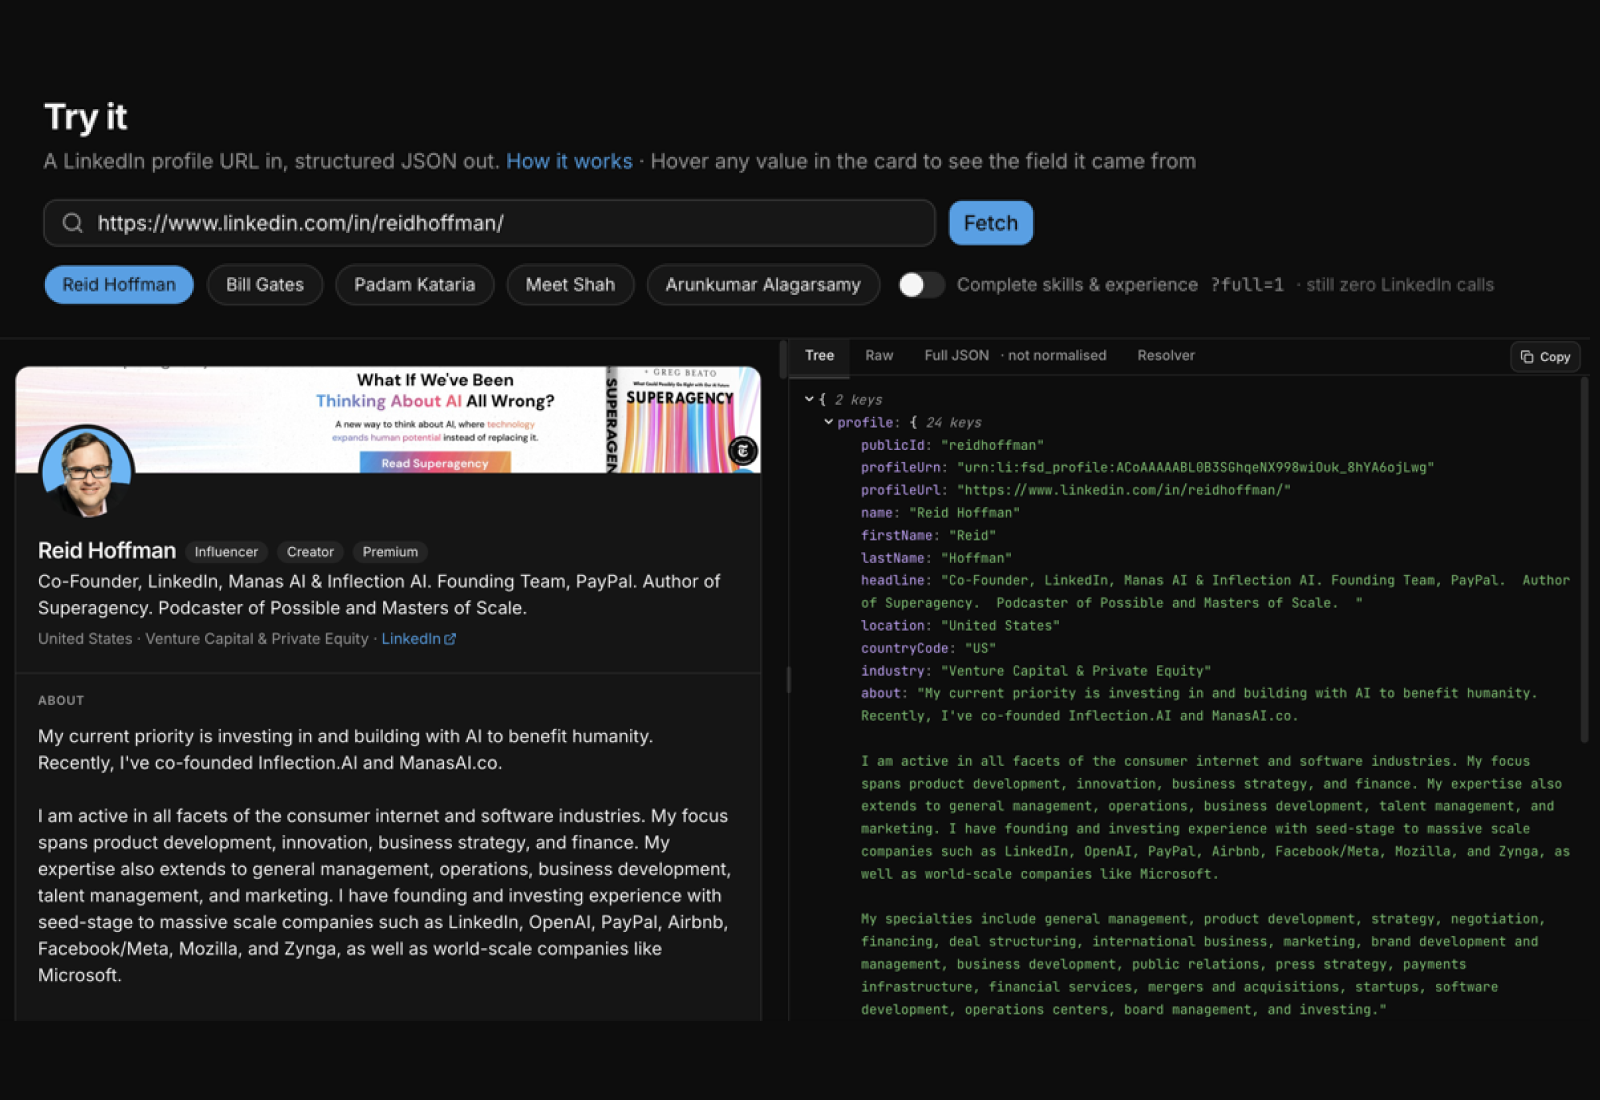The image size is (1600, 1100).
Task: Follow the How it works link
Action: click(x=569, y=161)
